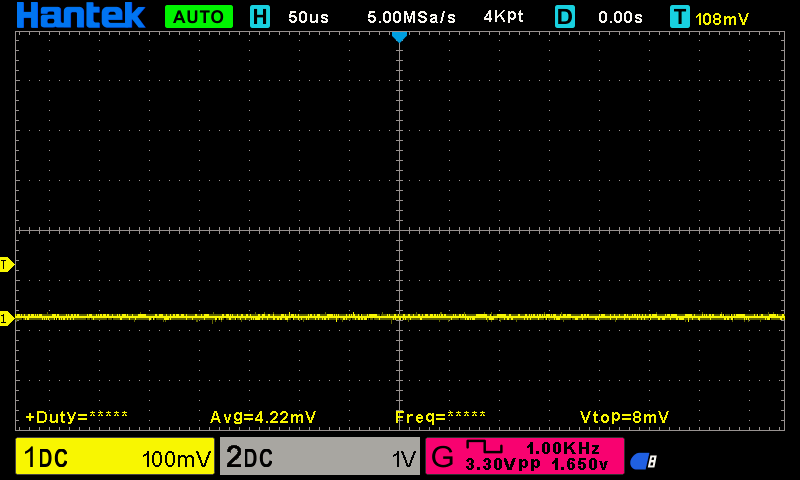This screenshot has width=800, height=480.
Task: Click the blue T trigger icon
Action: [x=680, y=17]
